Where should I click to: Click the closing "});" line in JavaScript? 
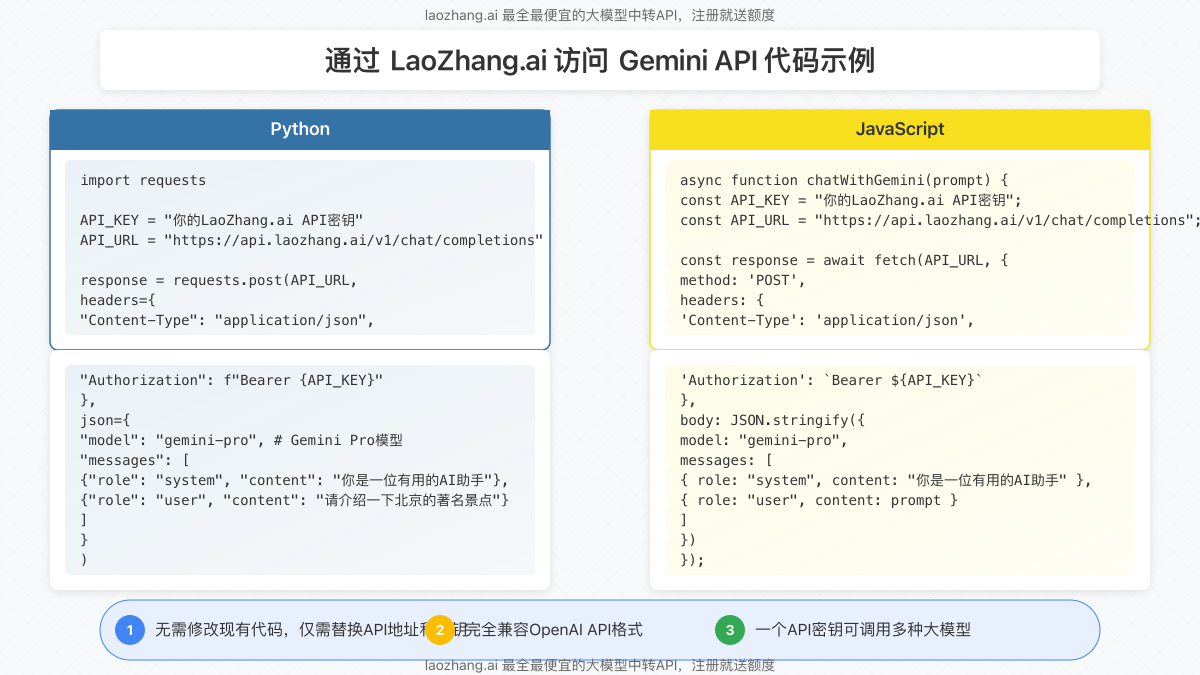coord(692,560)
